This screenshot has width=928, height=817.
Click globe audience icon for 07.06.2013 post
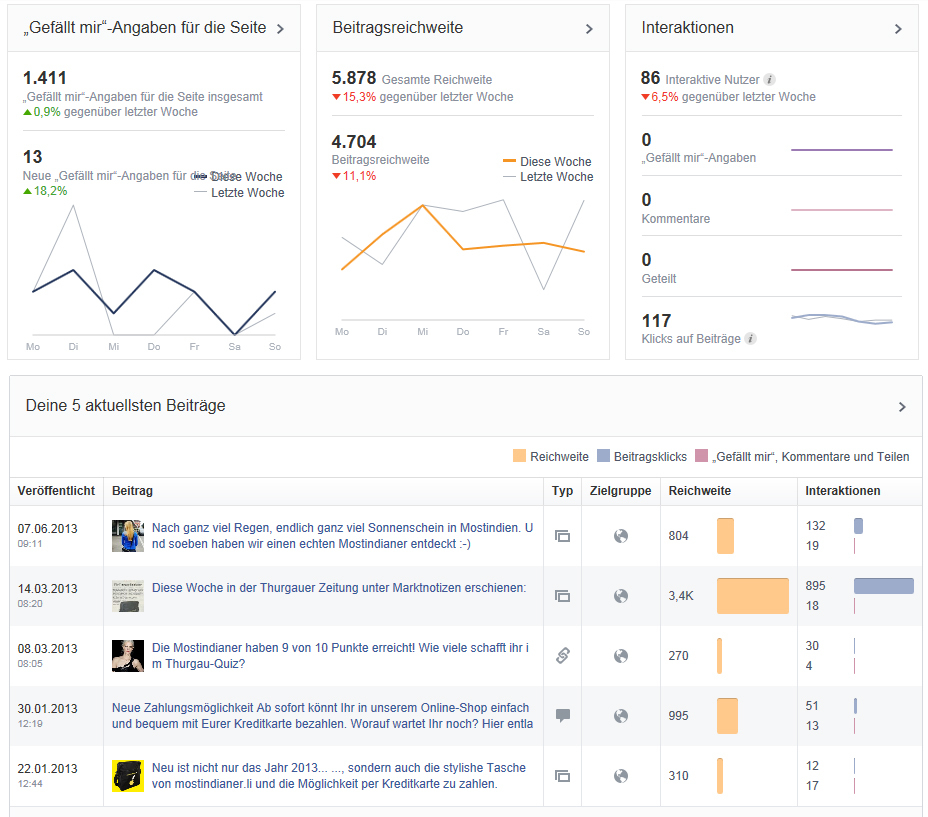pos(621,536)
